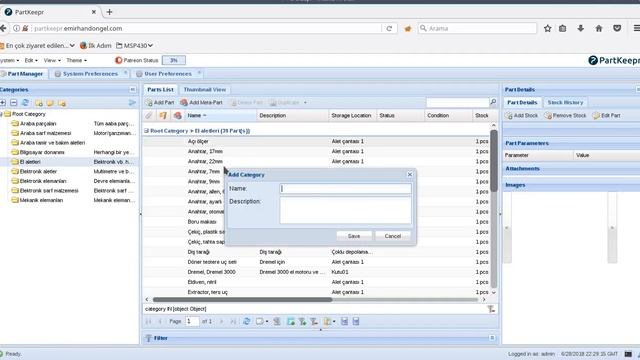Click Cancel in Add Category dialog
Viewport: 640px width, 360px height.
coord(393,236)
